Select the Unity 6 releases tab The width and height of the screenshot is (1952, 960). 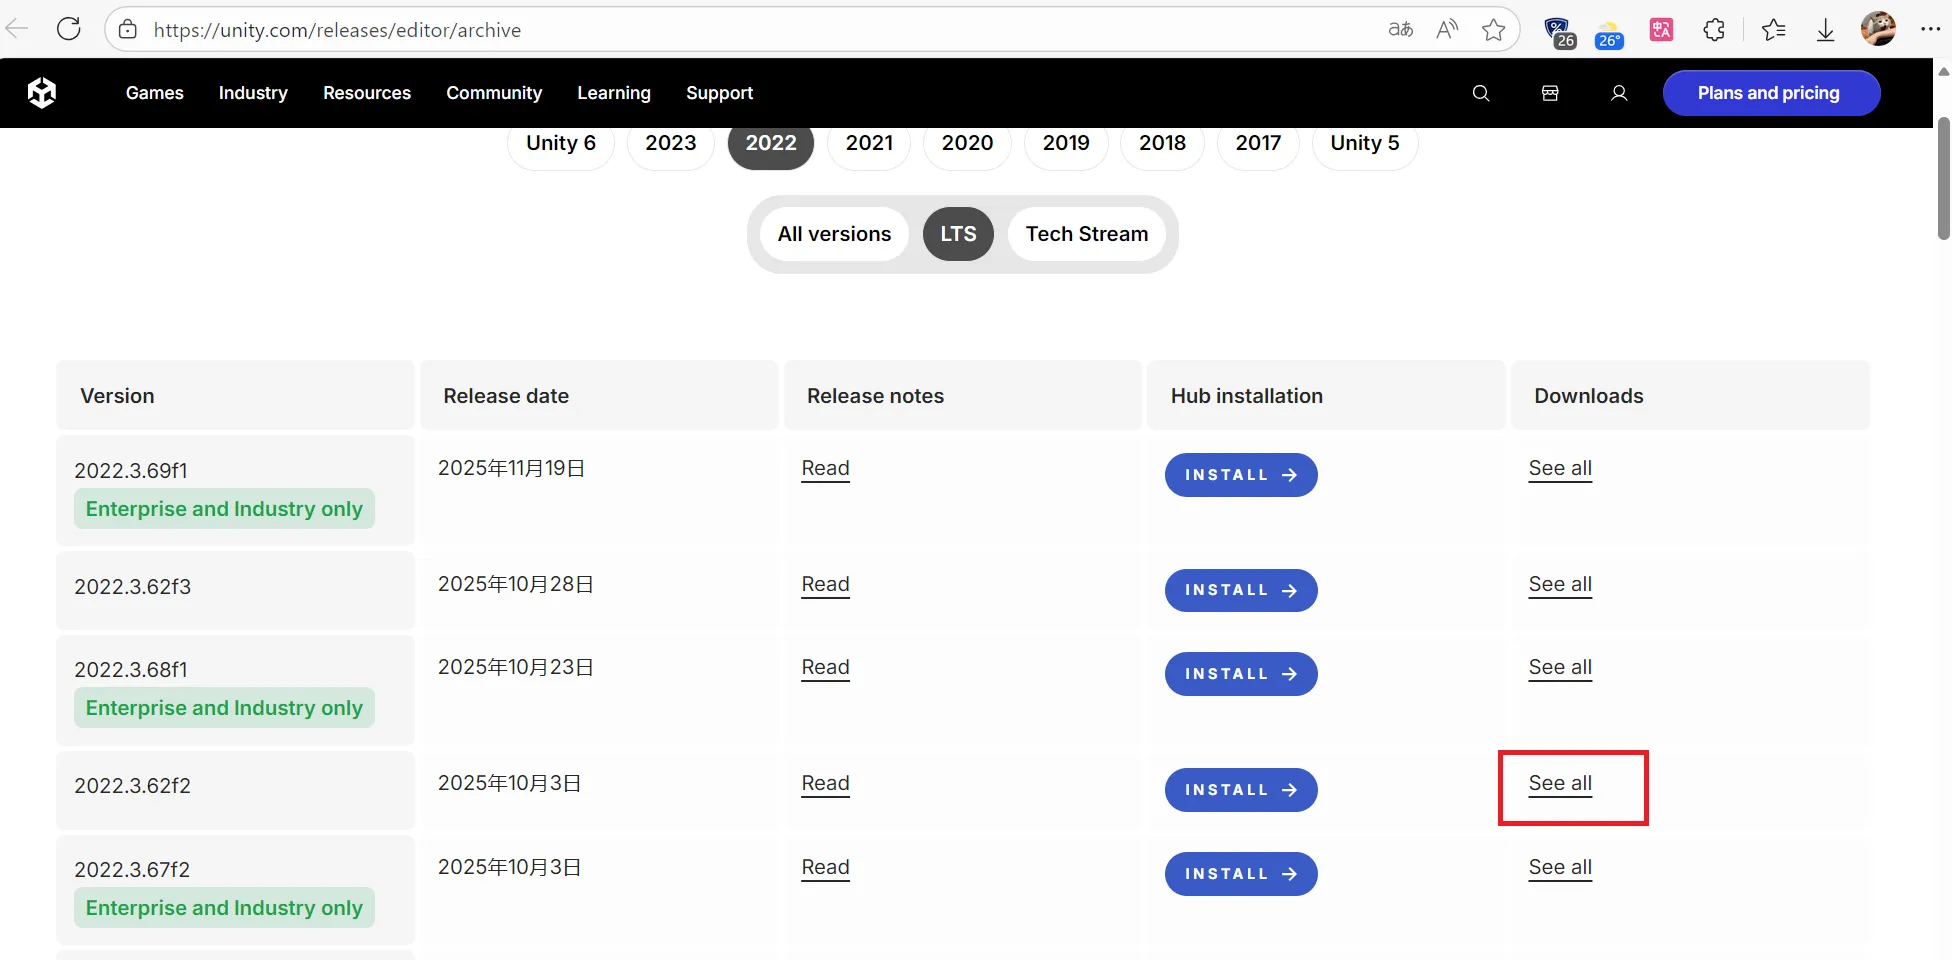[560, 143]
